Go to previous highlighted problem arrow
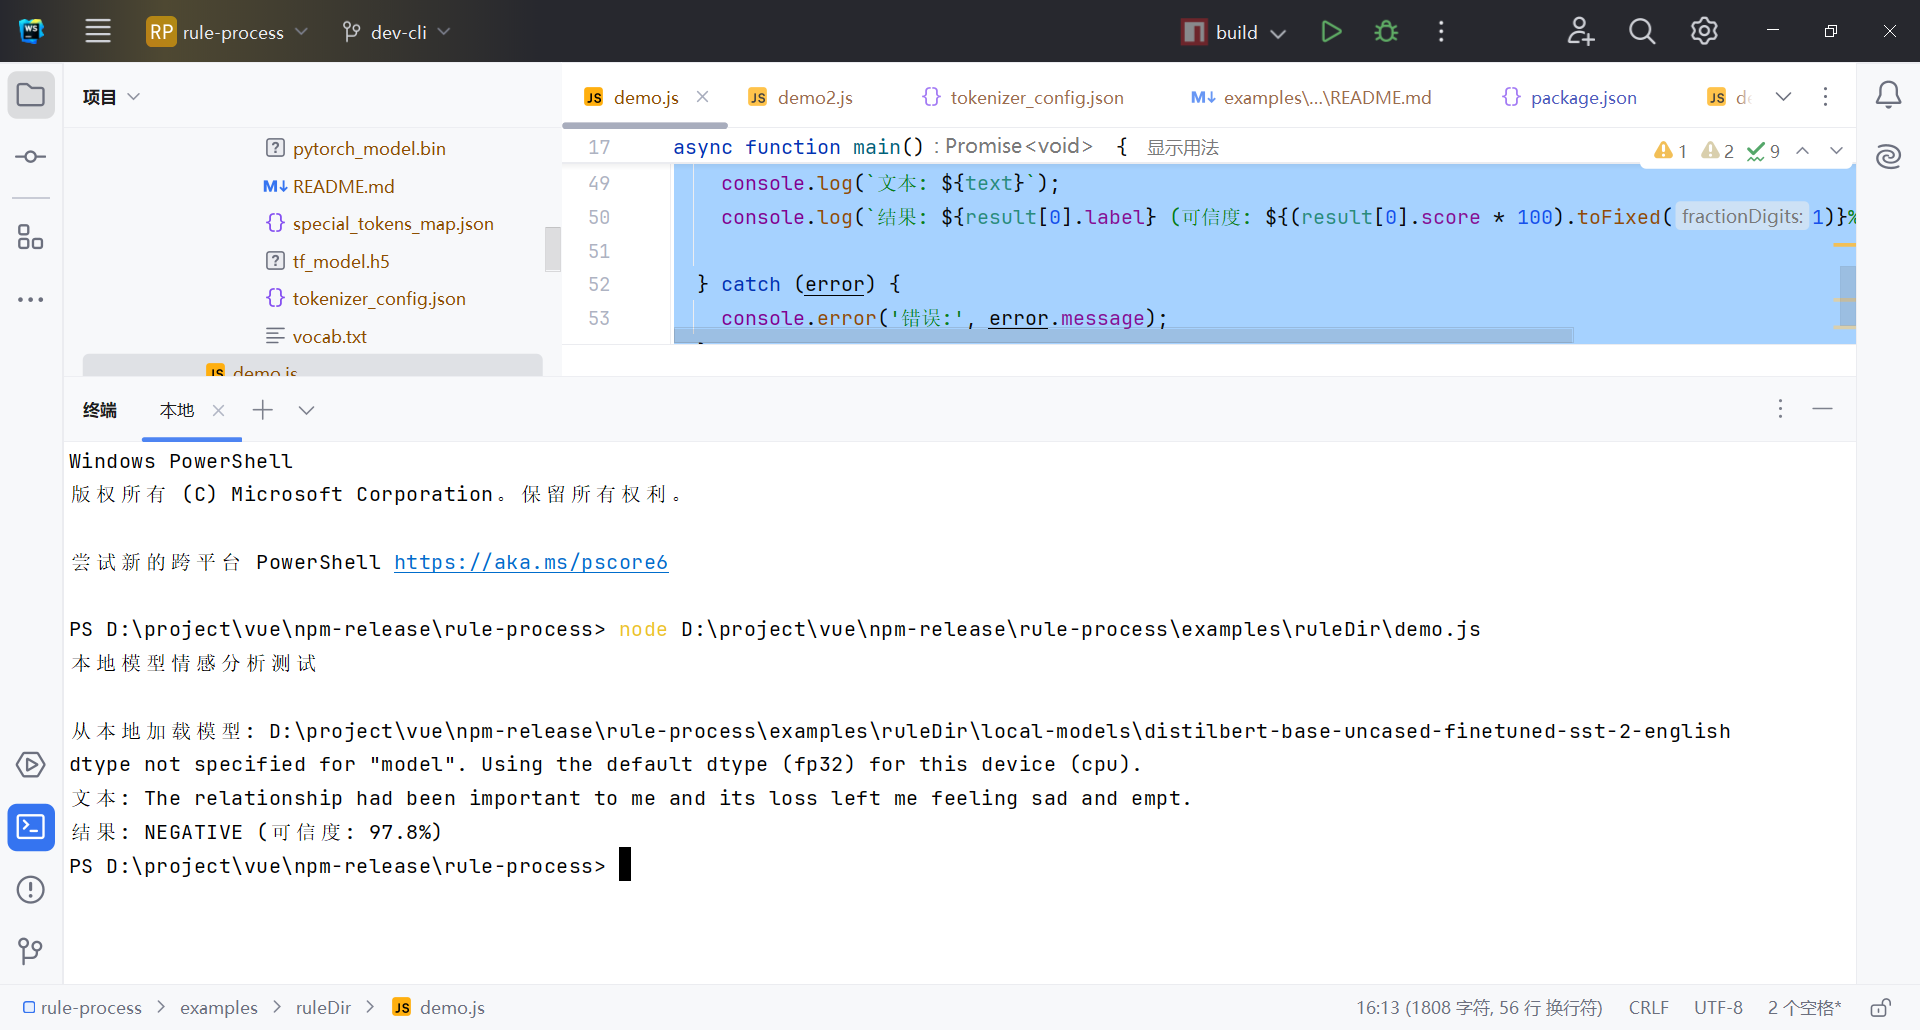The image size is (1920, 1030). (1803, 151)
